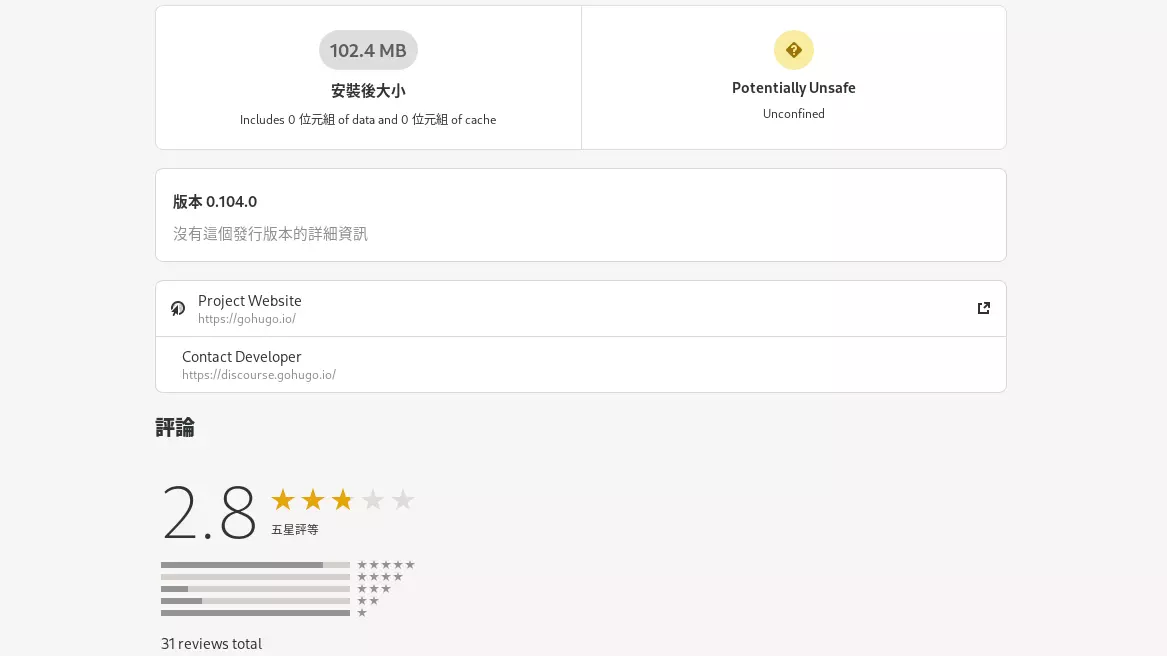Click the external link icon for Project Website
Viewport: 1167px width, 656px height.
tap(983, 308)
